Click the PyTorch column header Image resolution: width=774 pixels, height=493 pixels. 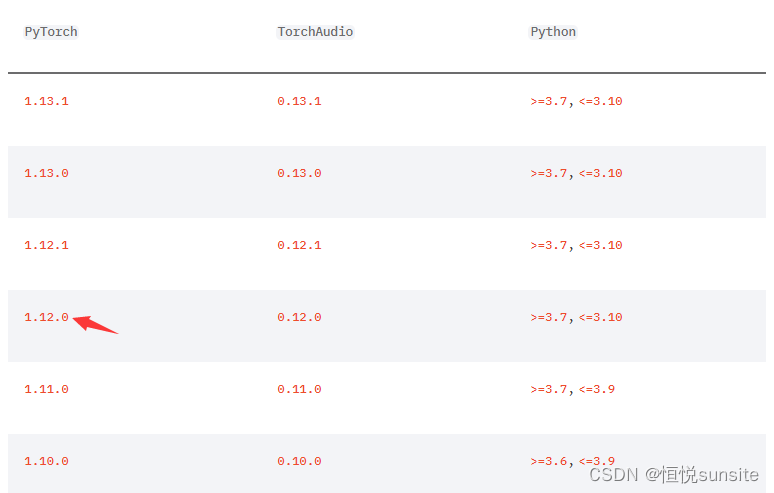51,32
